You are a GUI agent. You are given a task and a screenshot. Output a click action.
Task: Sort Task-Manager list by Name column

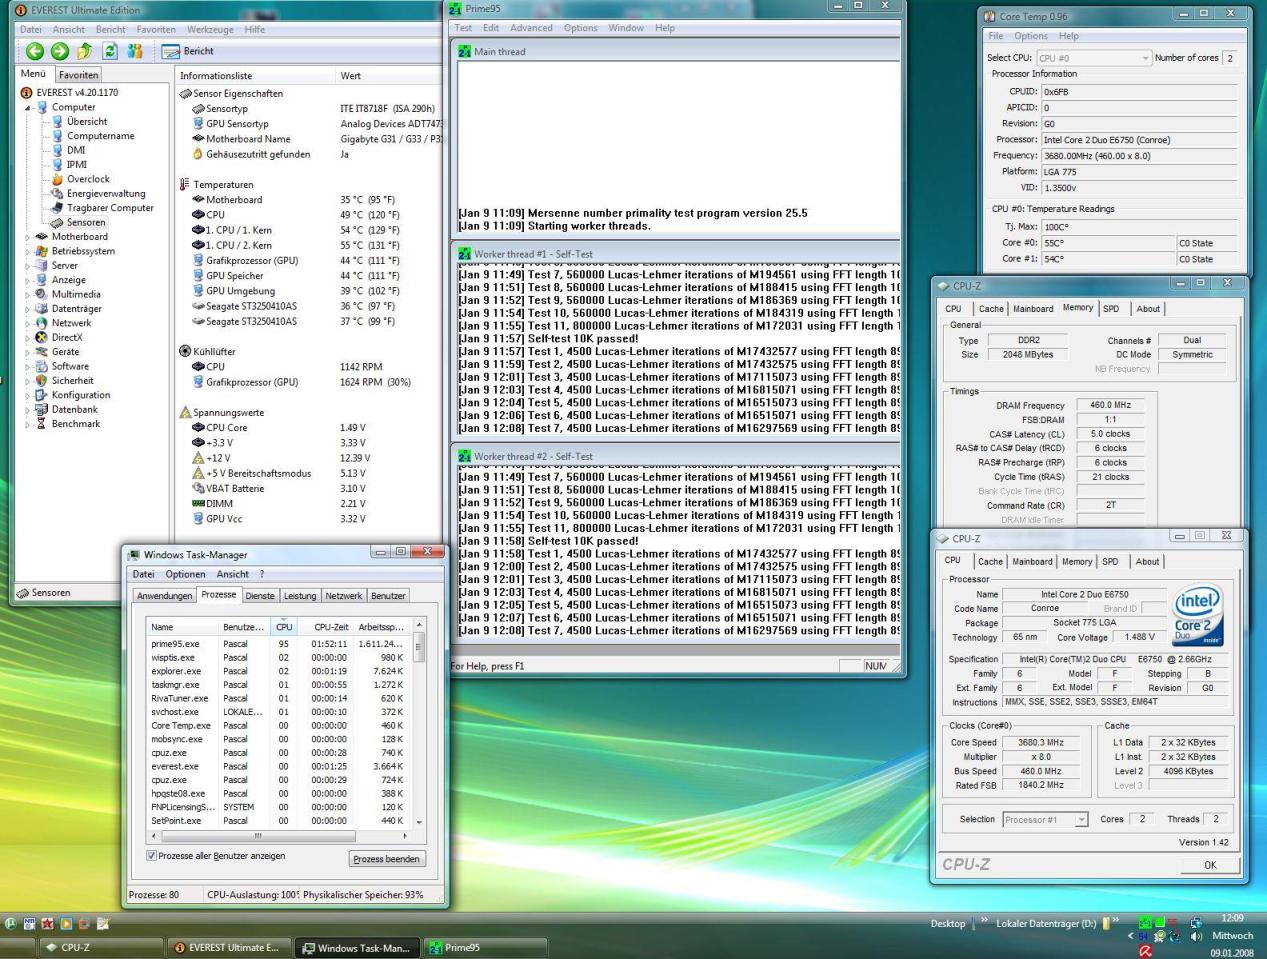coord(181,627)
